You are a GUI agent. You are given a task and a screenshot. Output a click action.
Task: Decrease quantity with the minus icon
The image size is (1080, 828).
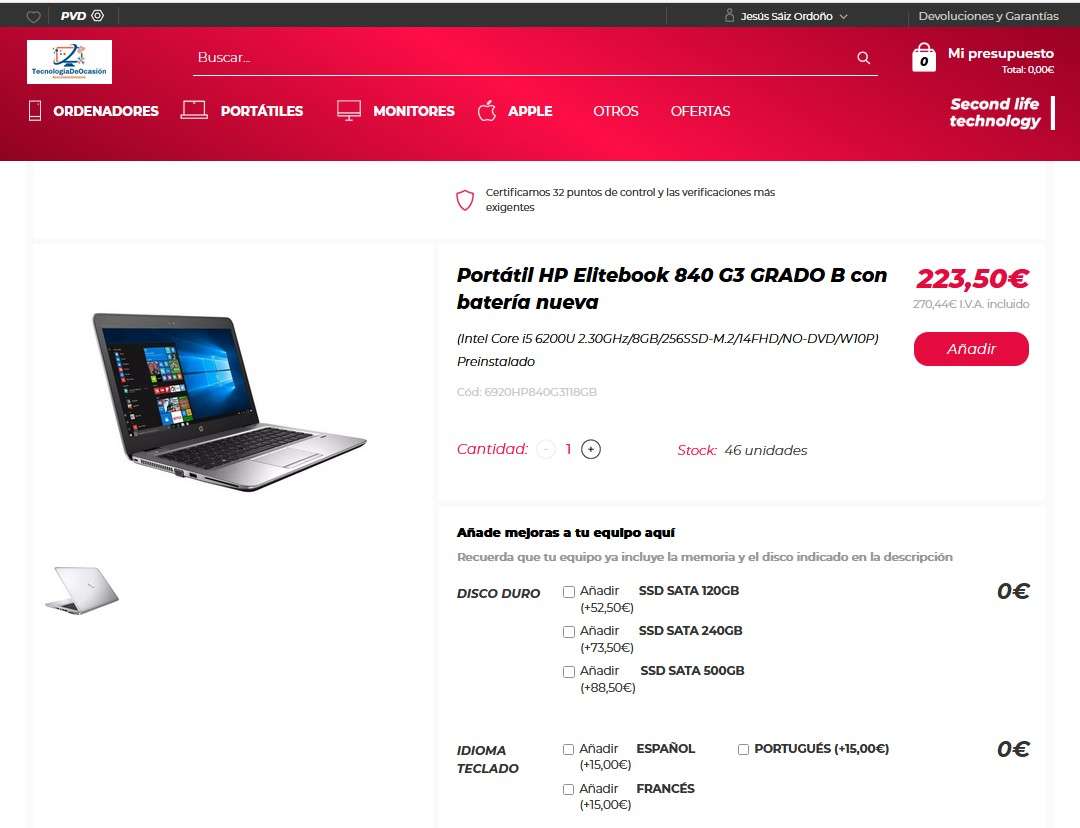click(546, 449)
